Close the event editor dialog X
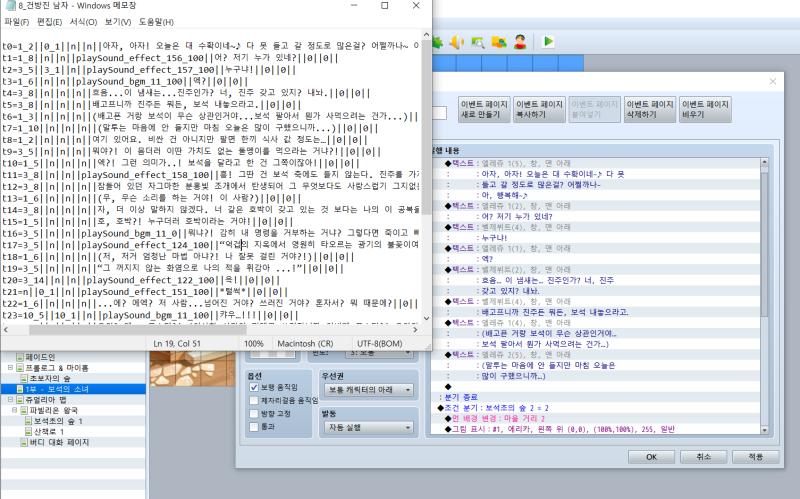800x499 pixels. click(x=772, y=82)
